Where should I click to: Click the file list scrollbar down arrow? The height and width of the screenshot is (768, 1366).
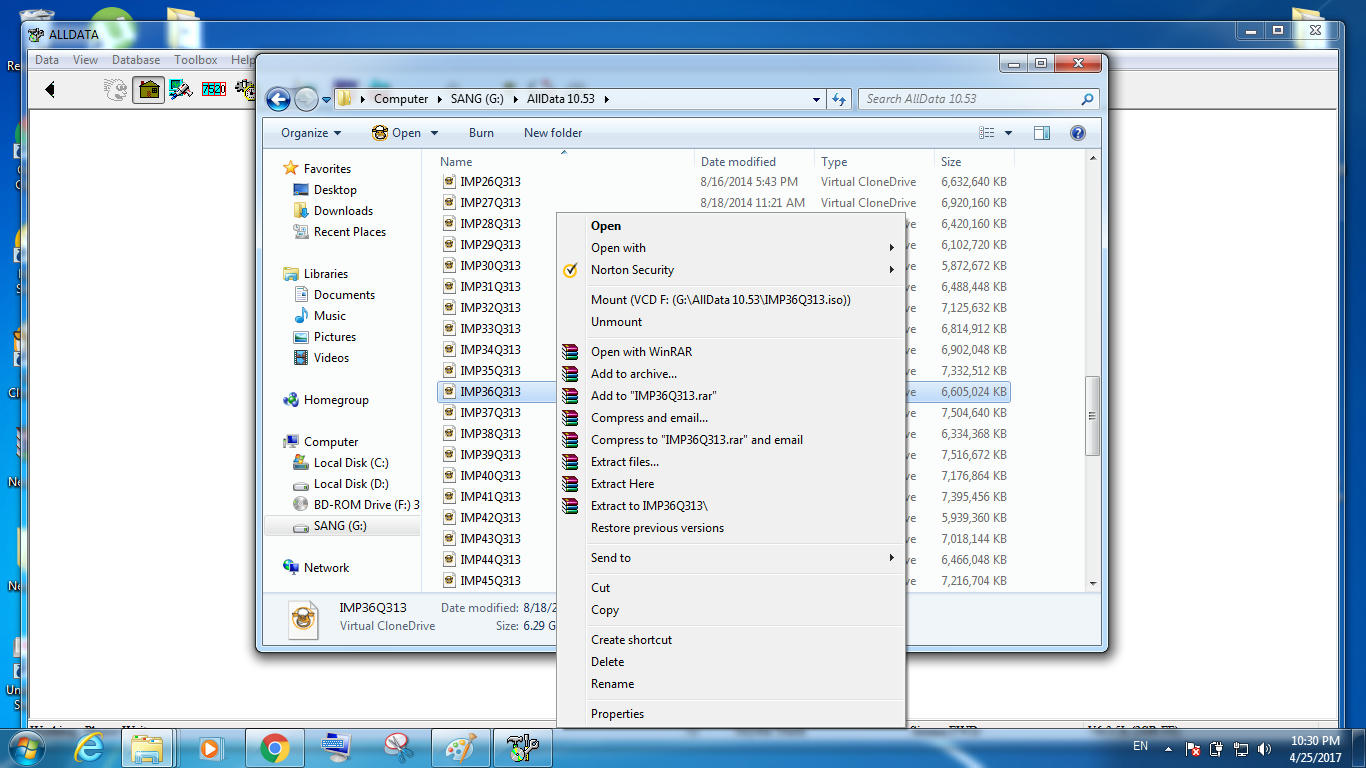point(1093,583)
